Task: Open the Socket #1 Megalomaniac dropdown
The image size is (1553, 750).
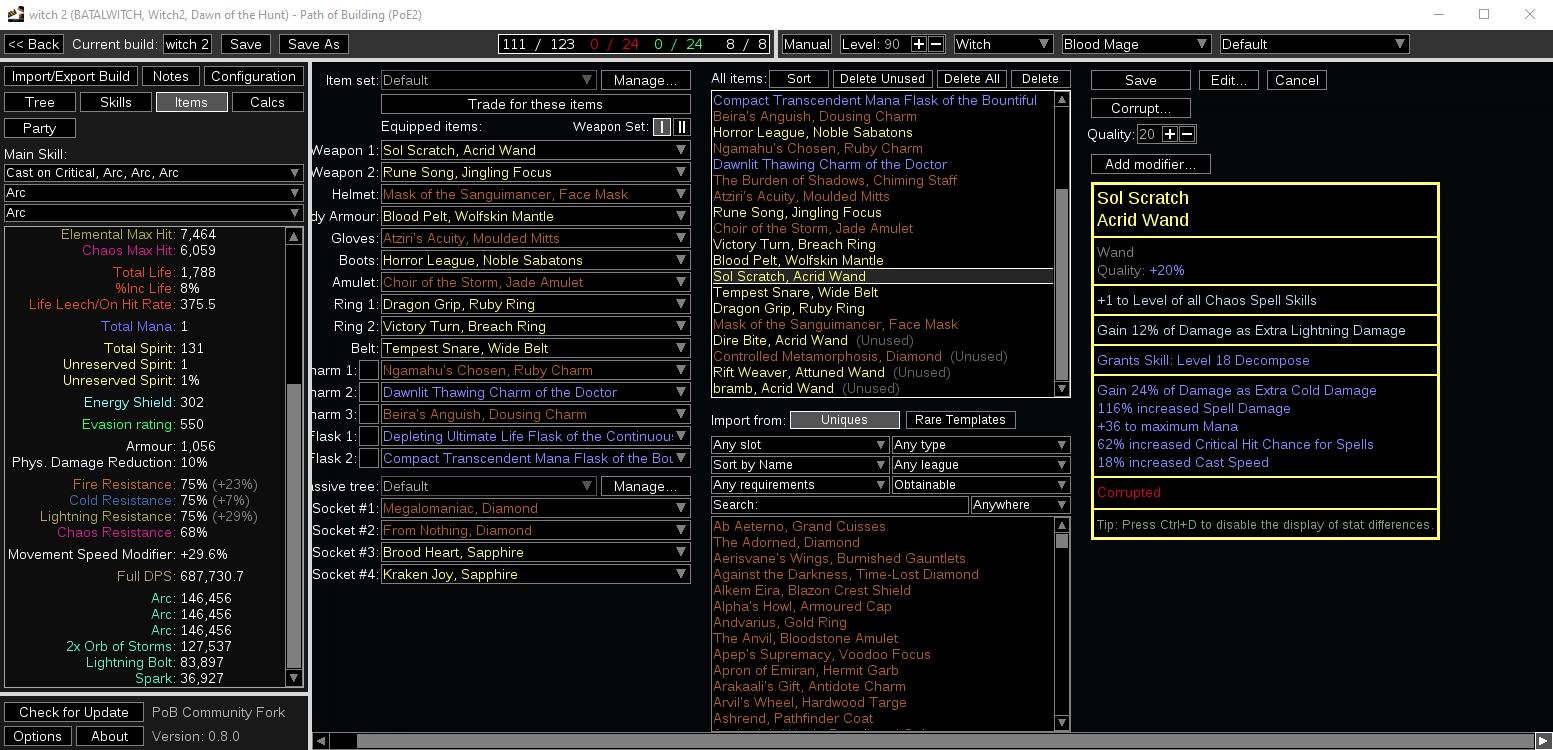Action: click(x=536, y=508)
